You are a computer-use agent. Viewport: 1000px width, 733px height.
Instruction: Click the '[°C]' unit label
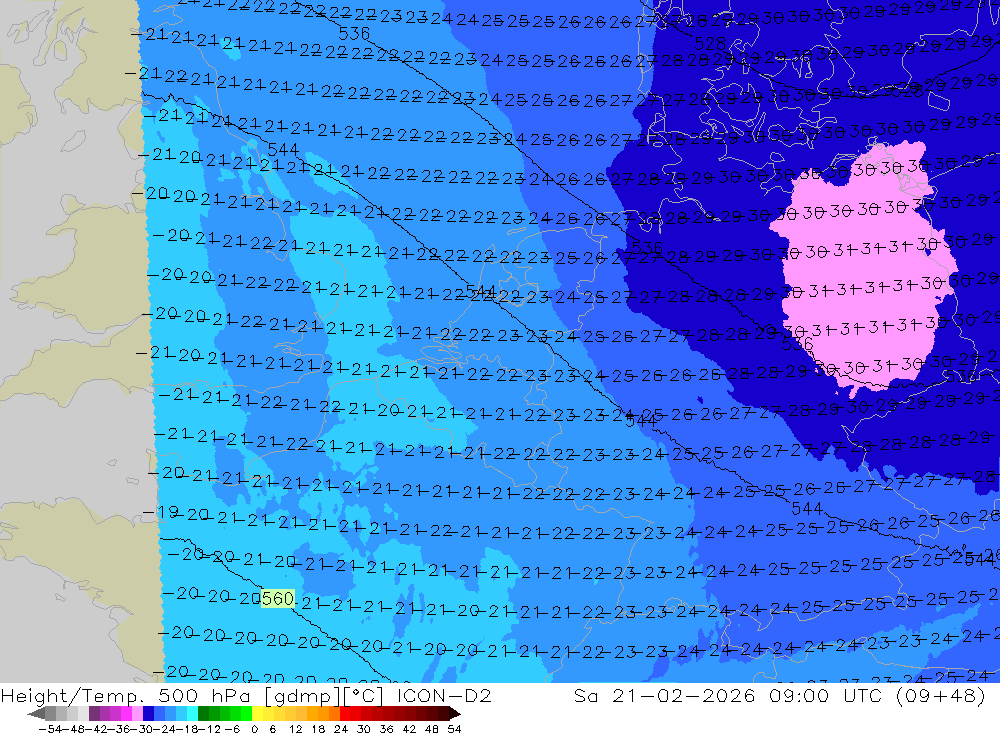click(364, 695)
